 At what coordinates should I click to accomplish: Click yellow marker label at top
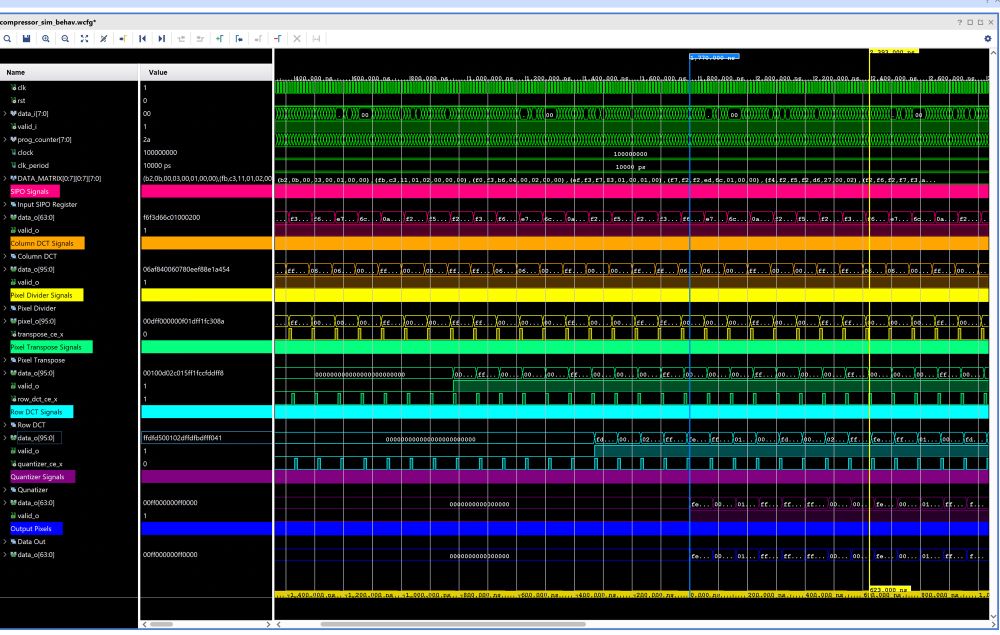(x=894, y=51)
